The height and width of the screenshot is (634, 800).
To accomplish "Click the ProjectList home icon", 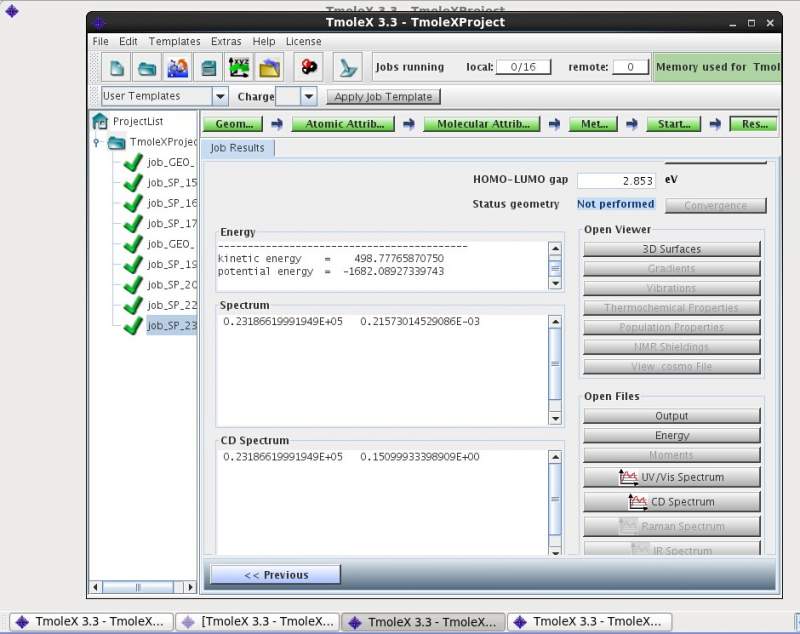I will click(100, 121).
